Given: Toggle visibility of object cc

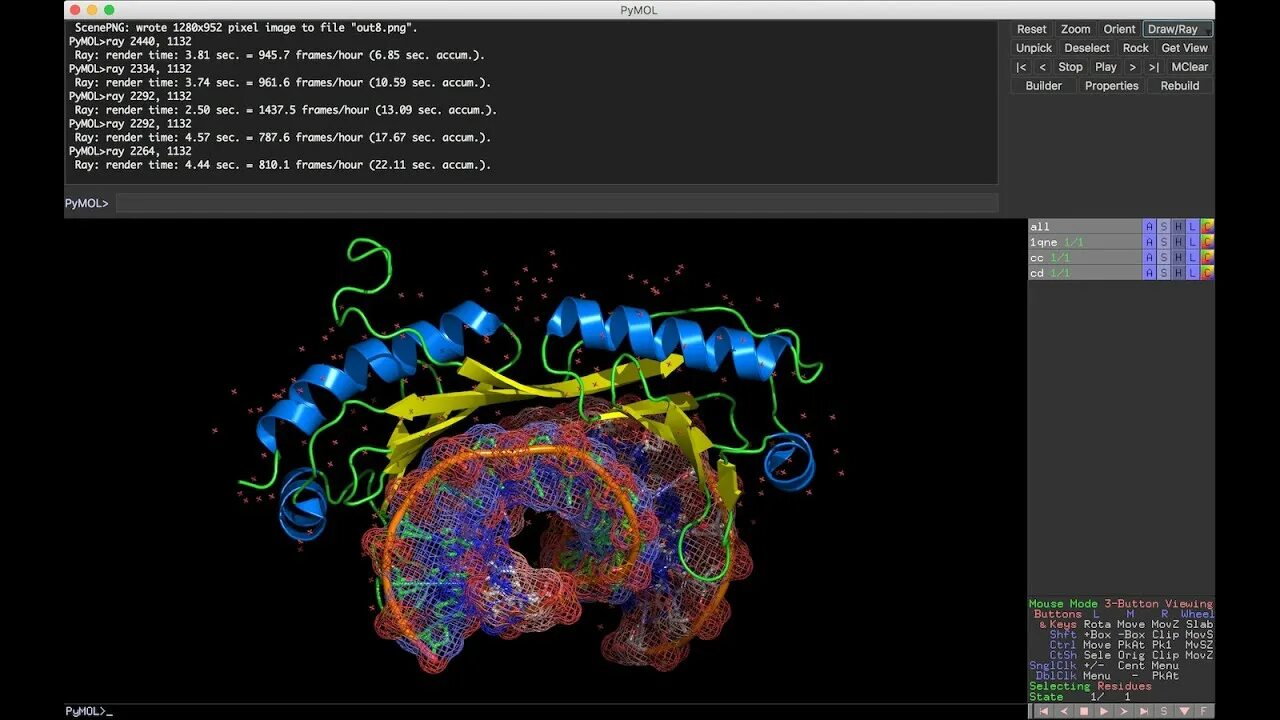Looking at the screenshot, I should tap(1085, 258).
